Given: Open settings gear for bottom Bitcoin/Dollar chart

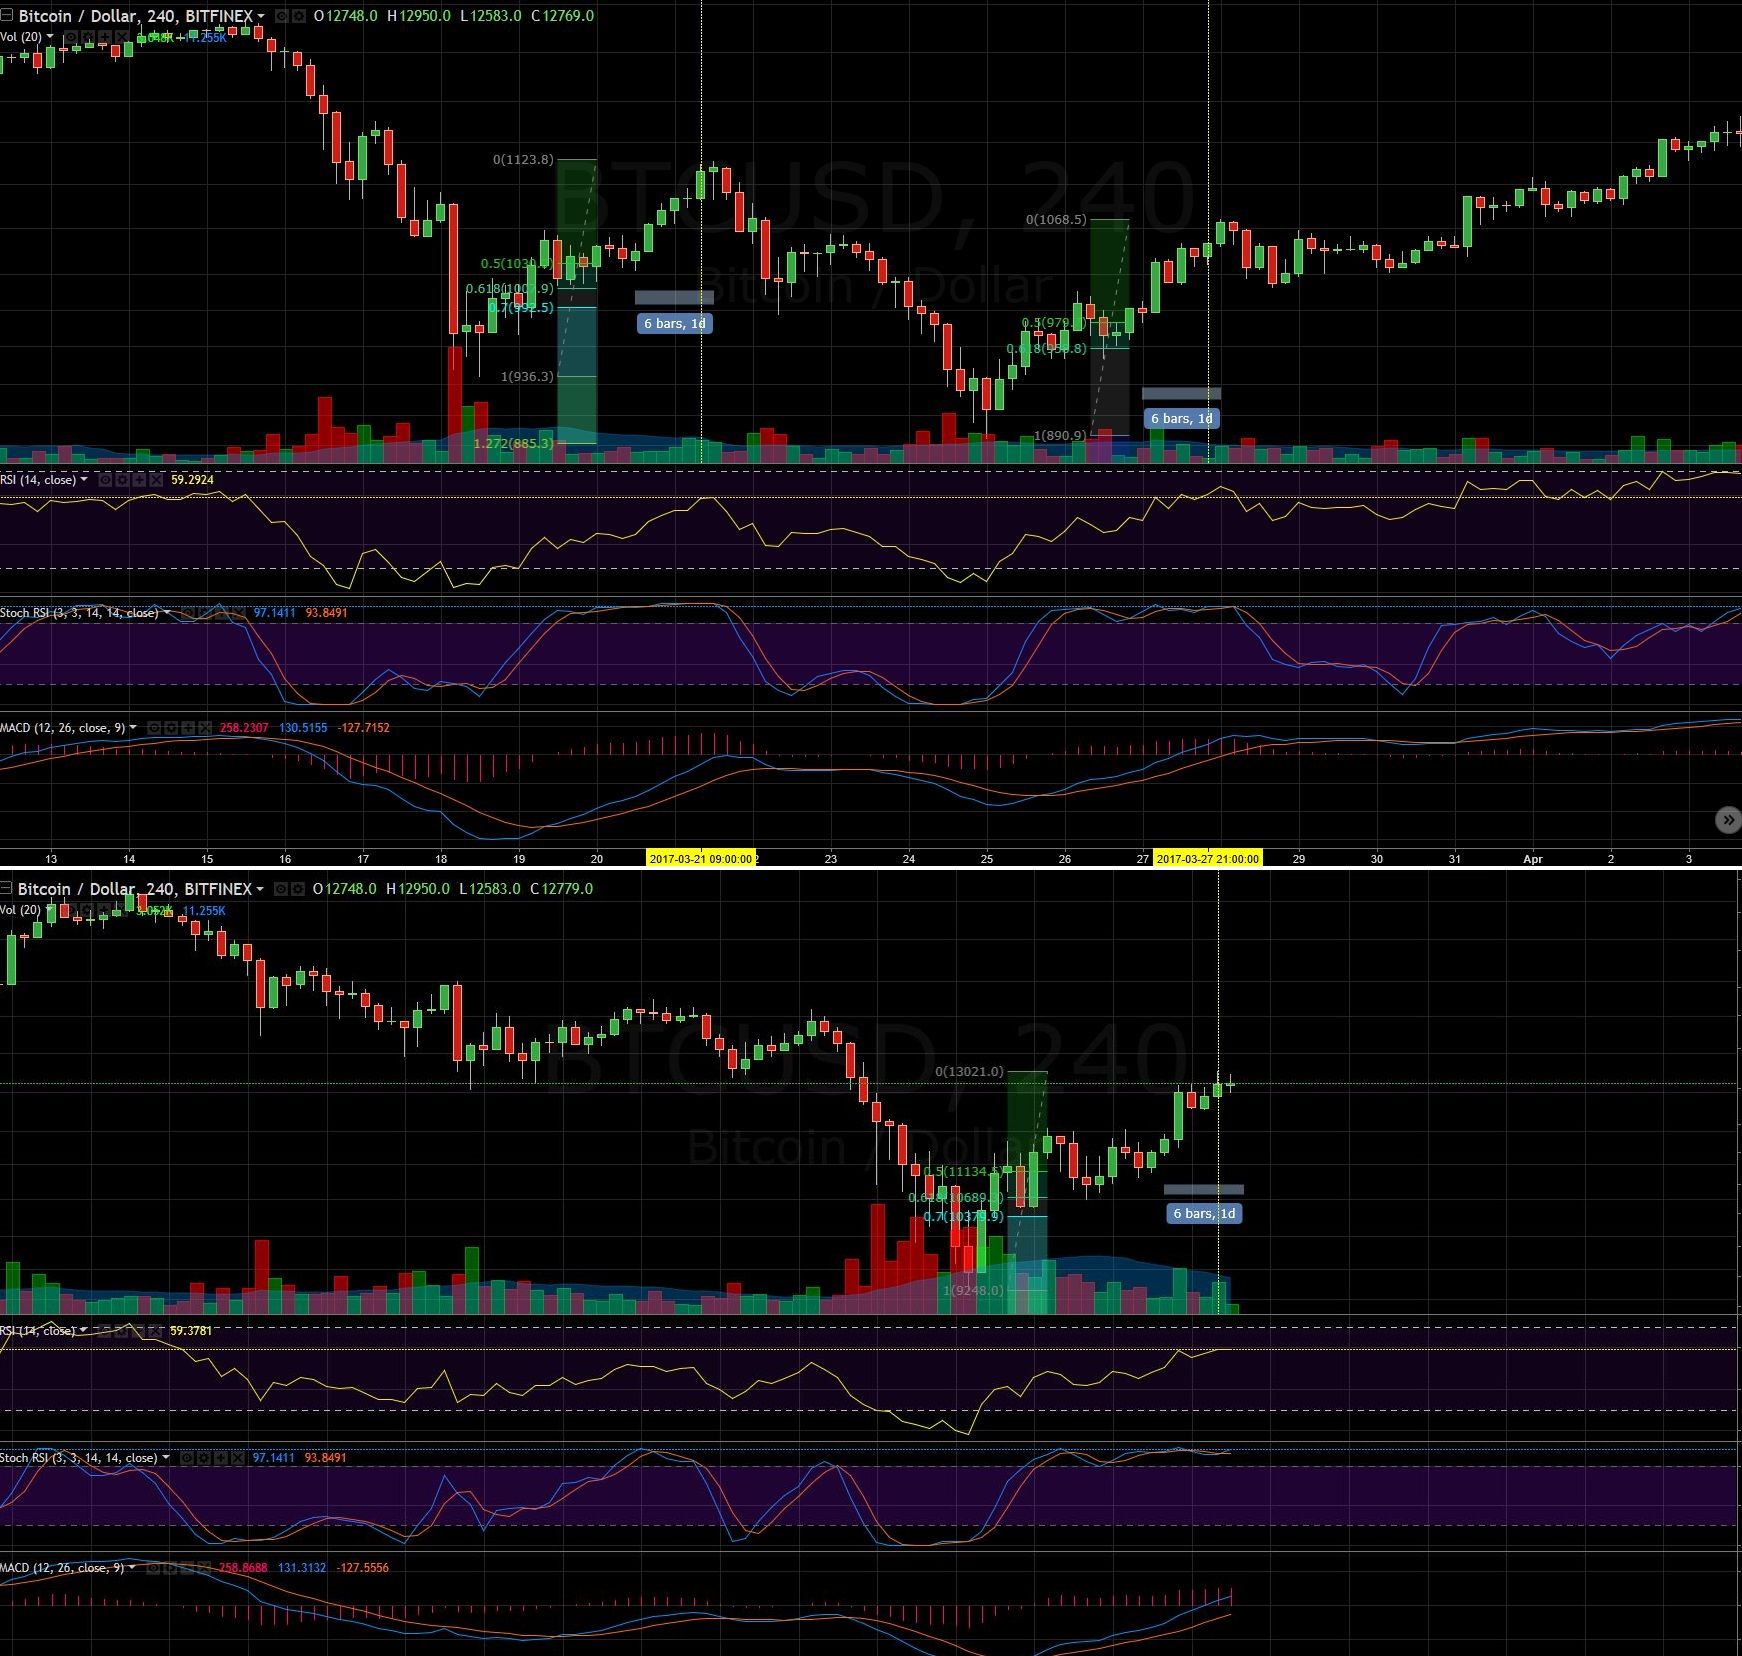Looking at the screenshot, I should pyautogui.click(x=298, y=889).
